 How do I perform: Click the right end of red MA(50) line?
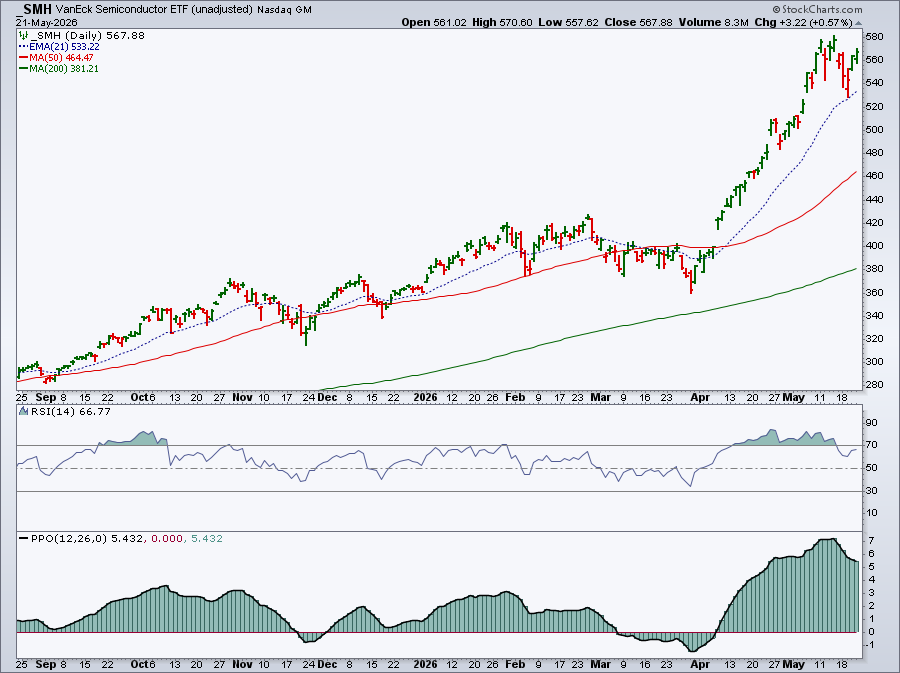point(856,172)
